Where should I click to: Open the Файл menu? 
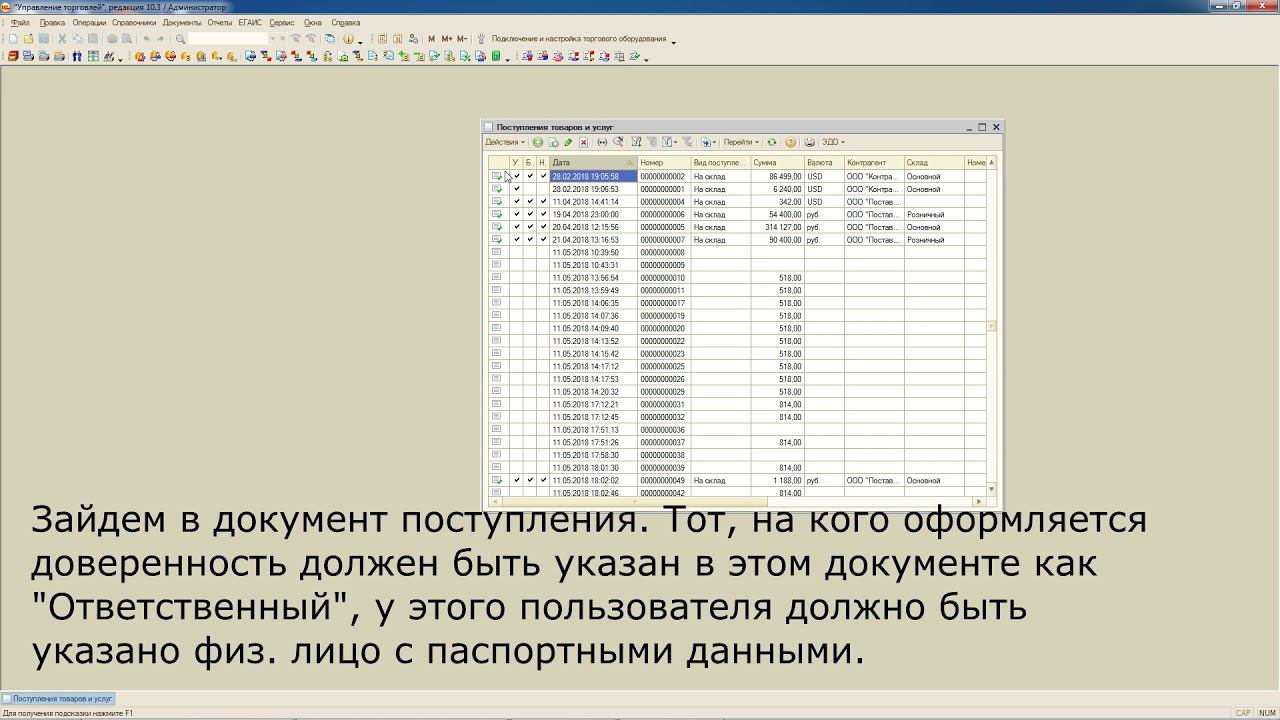pyautogui.click(x=20, y=22)
